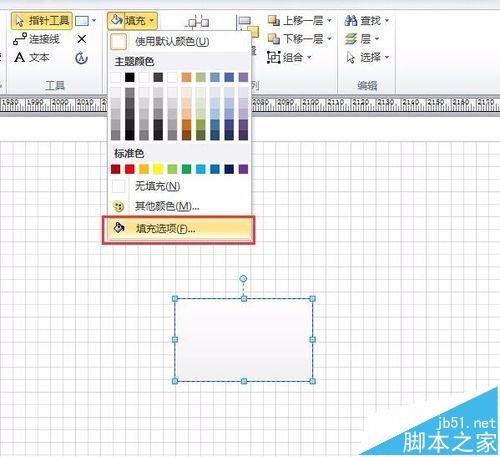Screen dimensions: 500x457
Task: Click inside the selected rectangle shape
Action: pyautogui.click(x=244, y=340)
